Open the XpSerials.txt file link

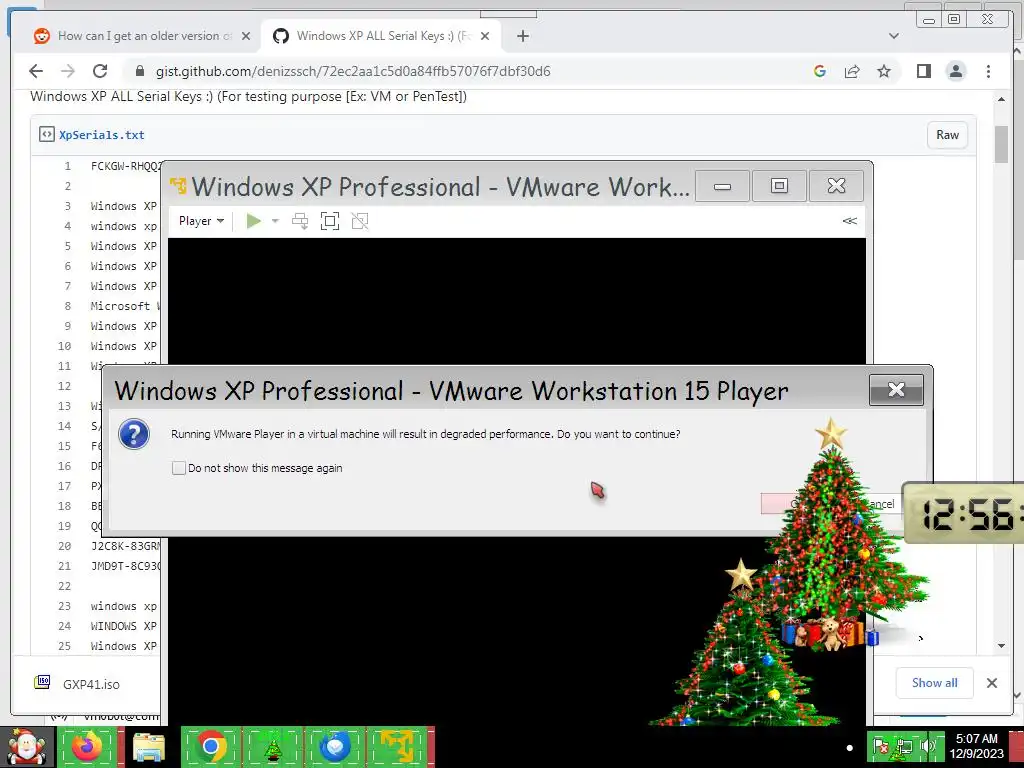pyautogui.click(x=102, y=135)
